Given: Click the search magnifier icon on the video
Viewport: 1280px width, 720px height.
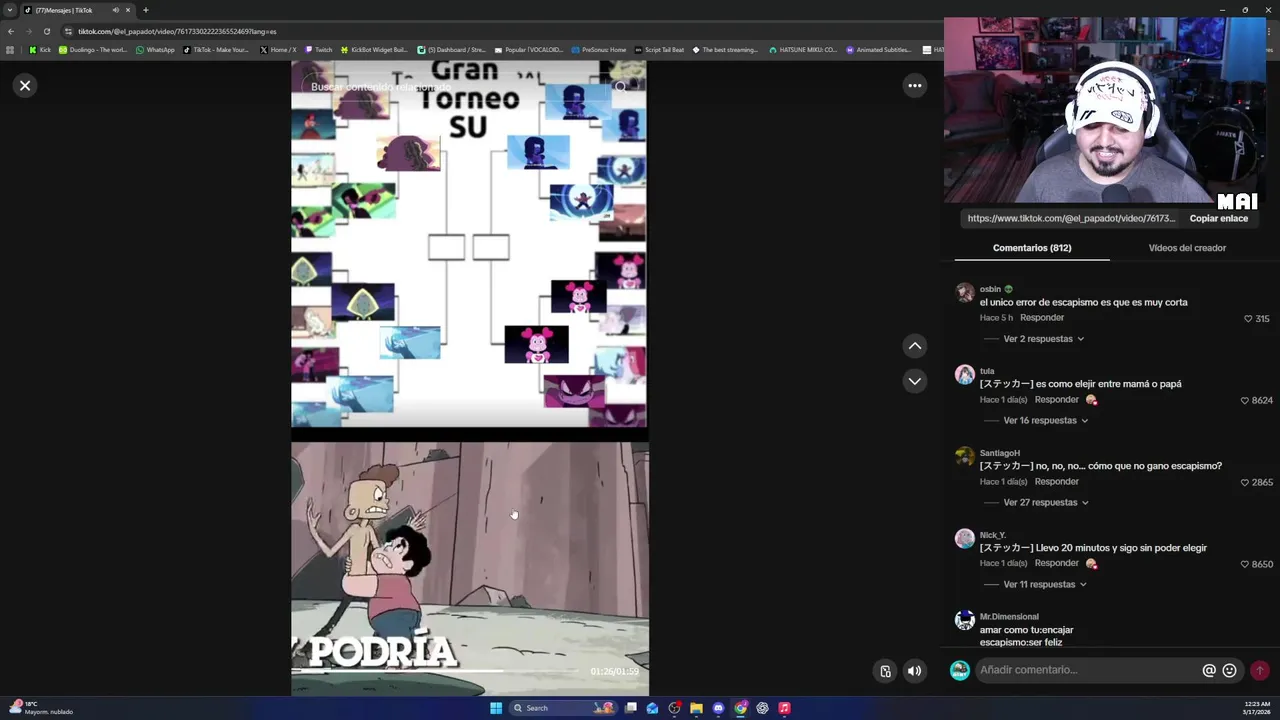Looking at the screenshot, I should coord(621,87).
